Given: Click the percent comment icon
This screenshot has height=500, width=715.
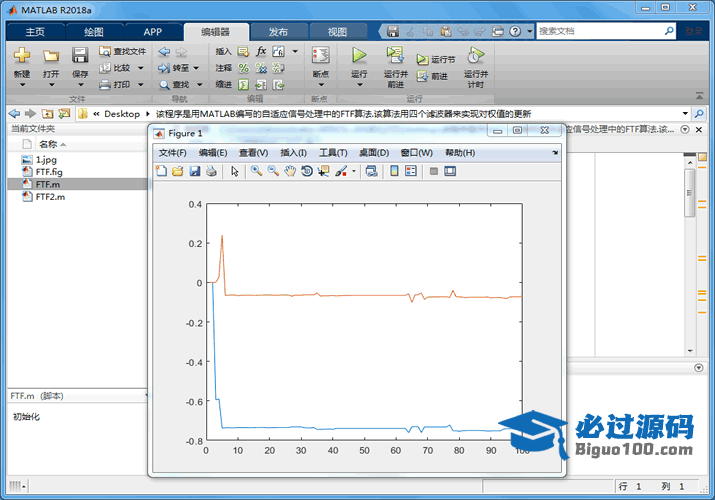Looking at the screenshot, I should pos(244,68).
